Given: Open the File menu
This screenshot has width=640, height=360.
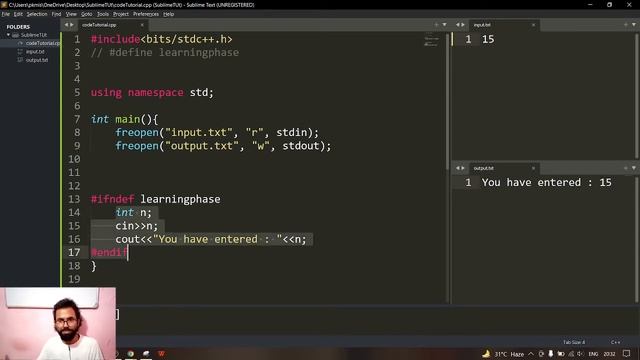Looking at the screenshot, I should pyautogui.click(x=5, y=14).
